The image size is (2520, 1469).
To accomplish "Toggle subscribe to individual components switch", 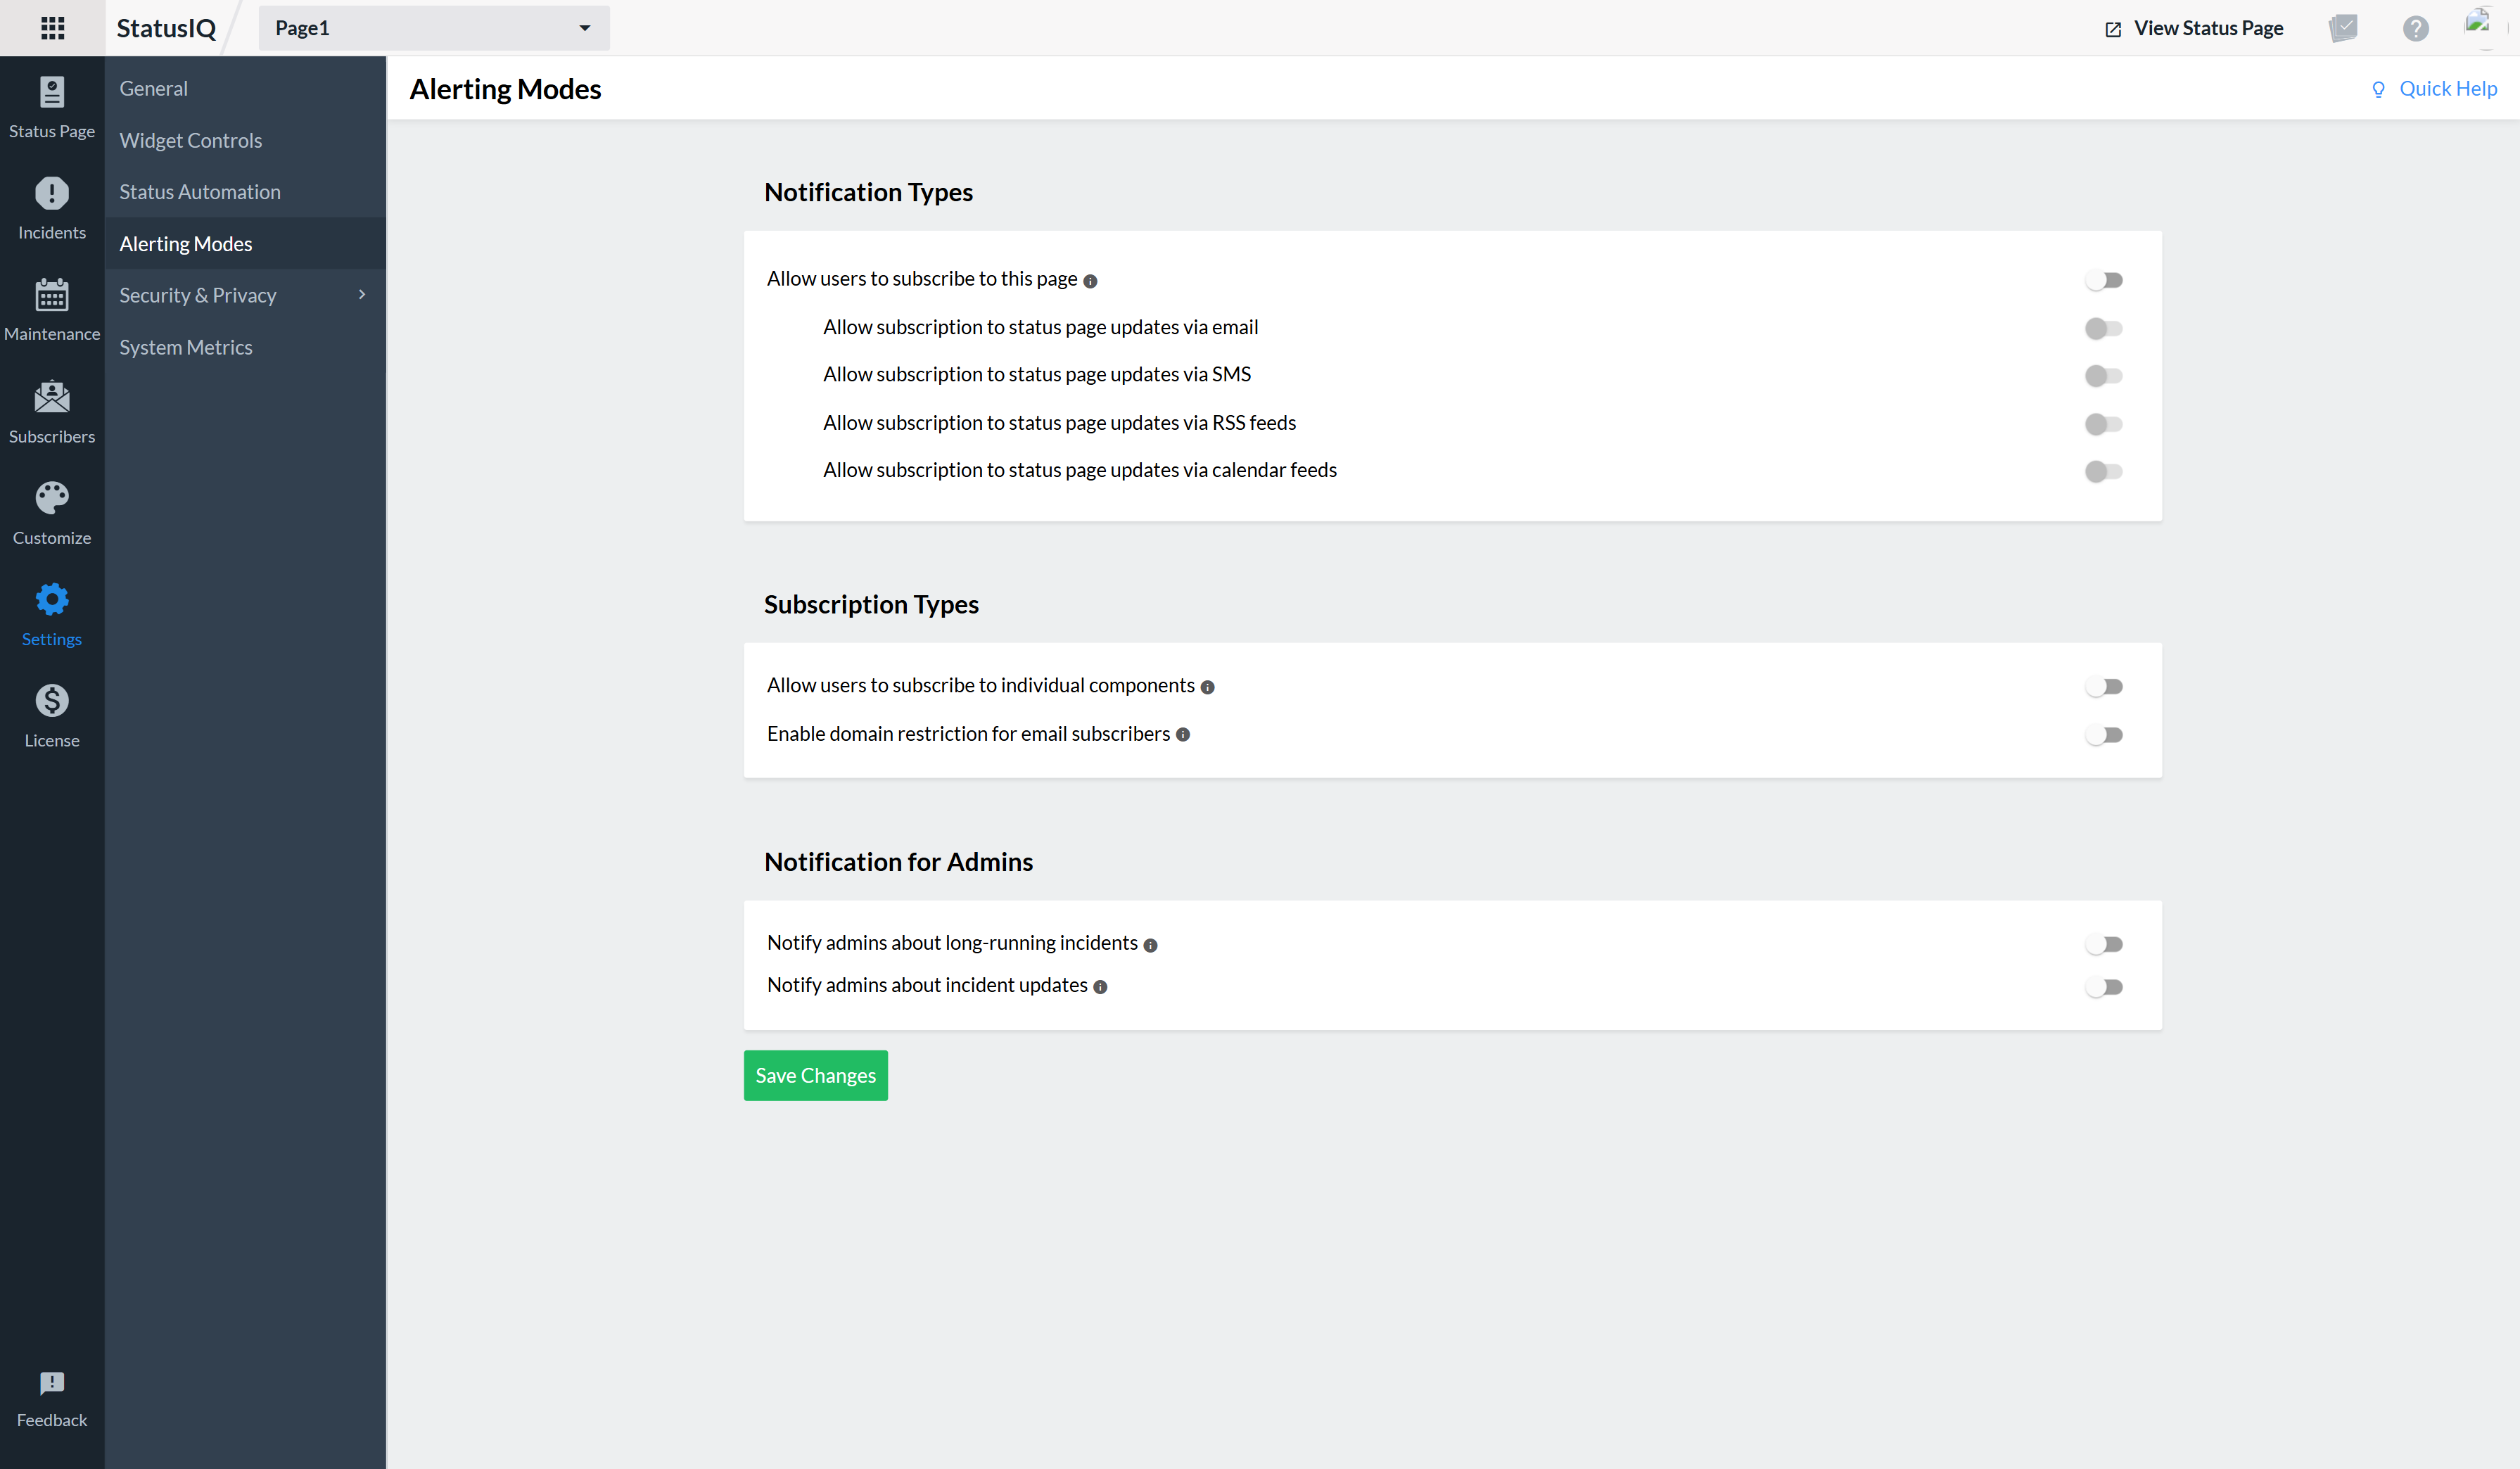I will [x=2103, y=686].
